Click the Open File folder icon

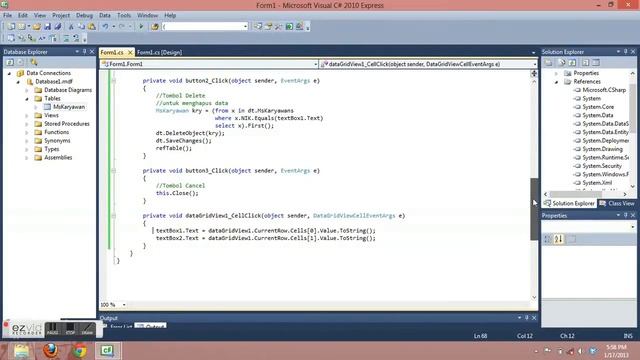[x=37, y=27]
